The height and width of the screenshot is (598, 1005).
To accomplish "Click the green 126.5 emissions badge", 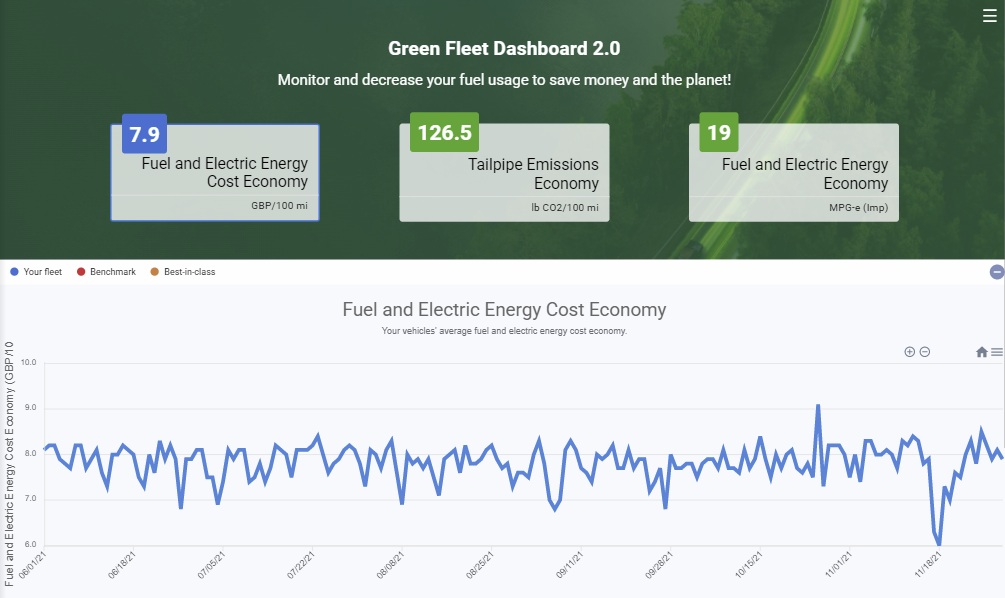I will point(444,132).
